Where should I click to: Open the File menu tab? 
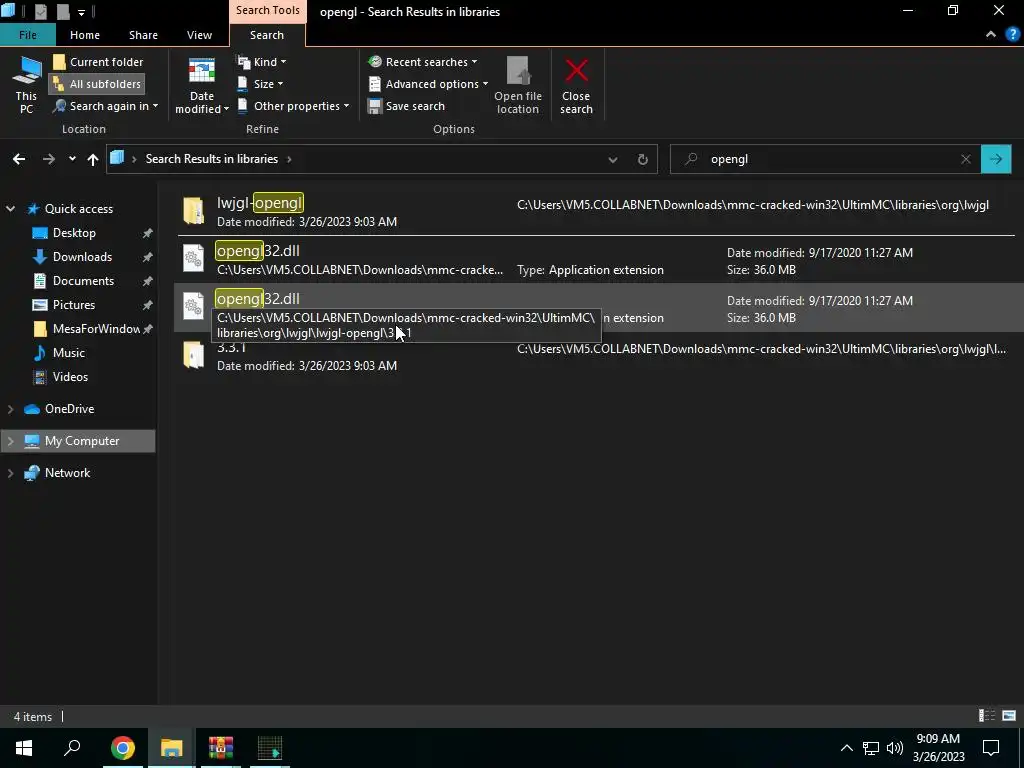(27, 35)
